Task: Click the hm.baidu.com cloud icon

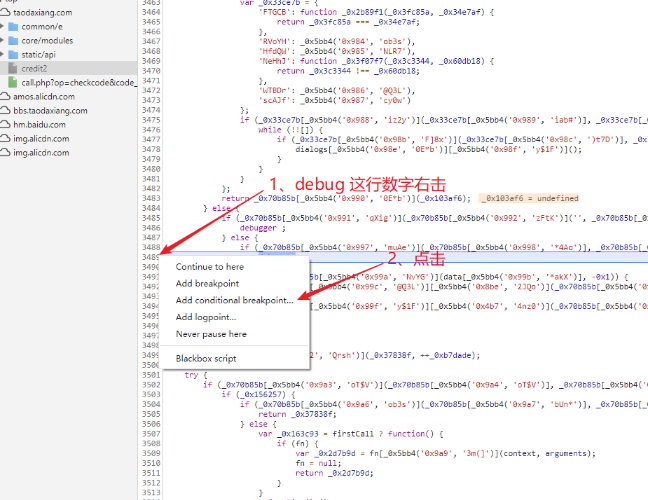Action: 5,125
